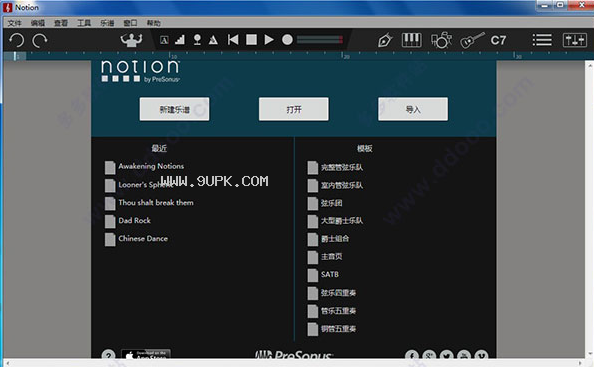Open the pen nib entry palette icon
The width and height of the screenshot is (594, 367).
click(385, 40)
